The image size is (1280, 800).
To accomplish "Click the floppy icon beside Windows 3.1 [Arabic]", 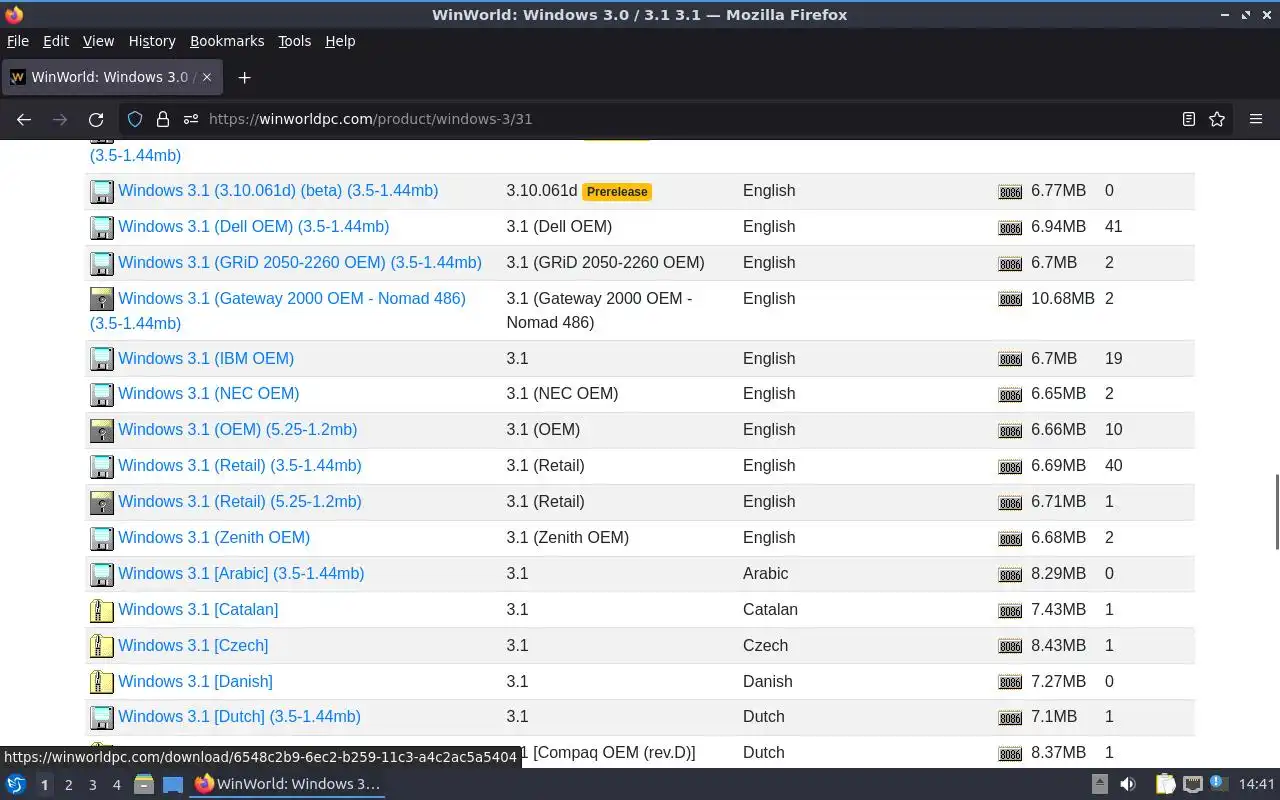I will point(102,575).
